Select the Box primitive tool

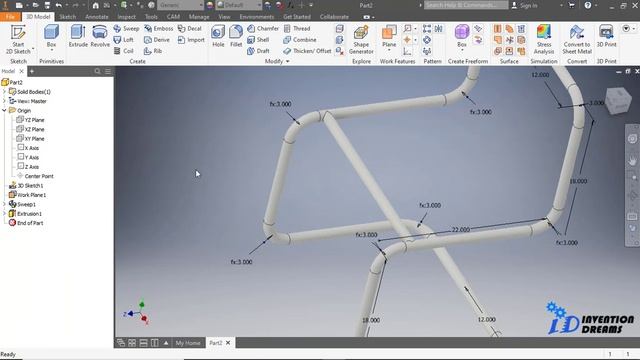[x=51, y=36]
